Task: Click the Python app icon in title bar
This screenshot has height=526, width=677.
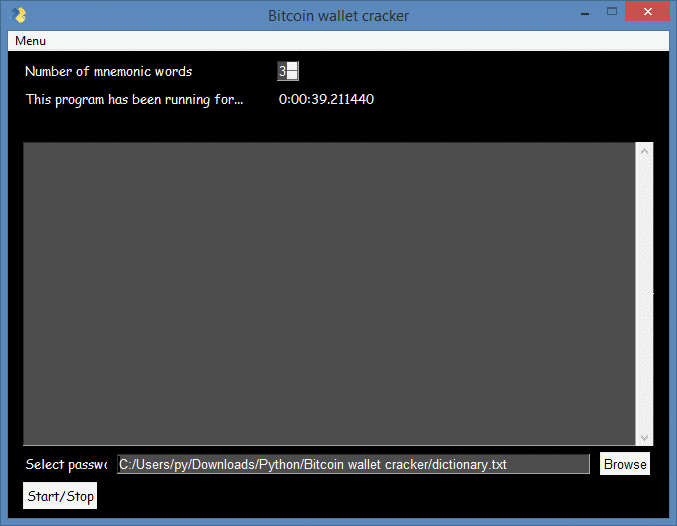Action: coord(18,15)
